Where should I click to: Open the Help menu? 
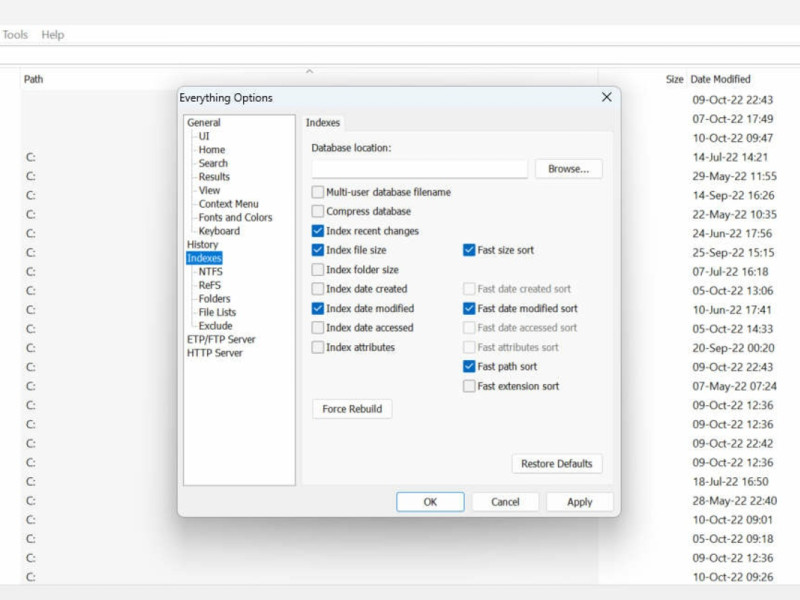coord(53,35)
